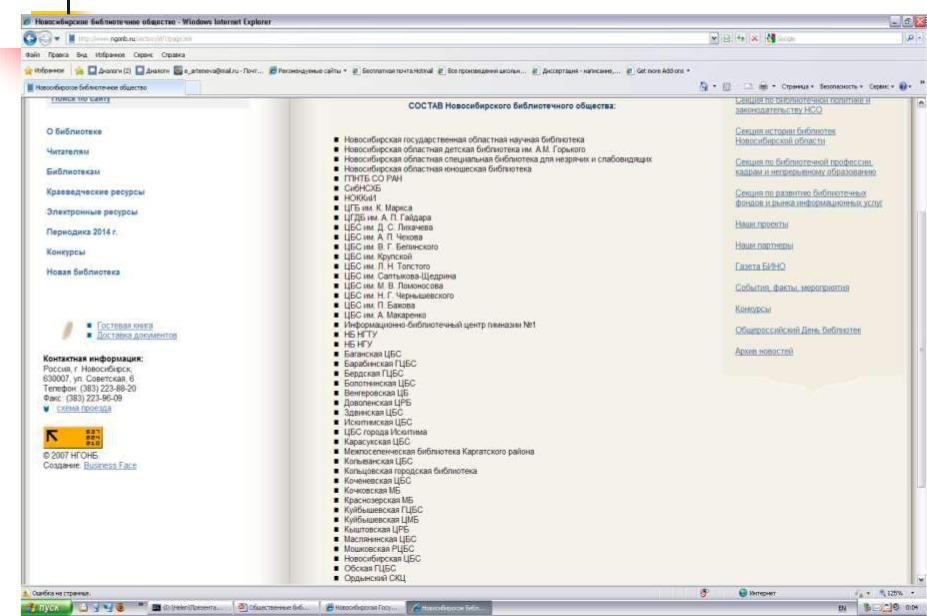Open Бесплатная почта Hotmail favorite
927x616 pixels.
[393, 70]
